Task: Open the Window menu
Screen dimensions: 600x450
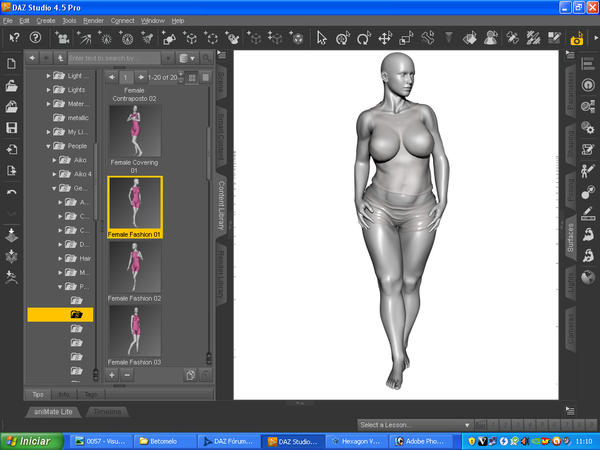Action: (152, 21)
